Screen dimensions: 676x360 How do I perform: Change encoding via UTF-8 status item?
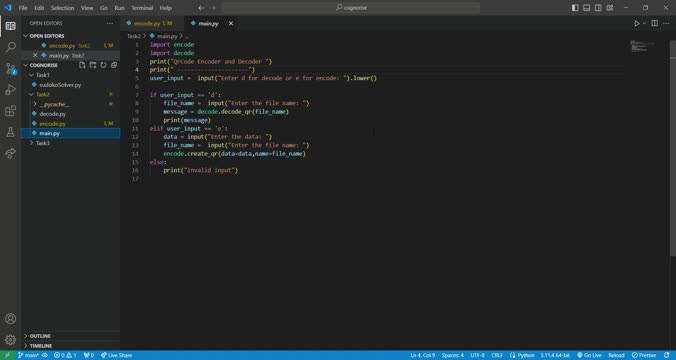(x=477, y=355)
